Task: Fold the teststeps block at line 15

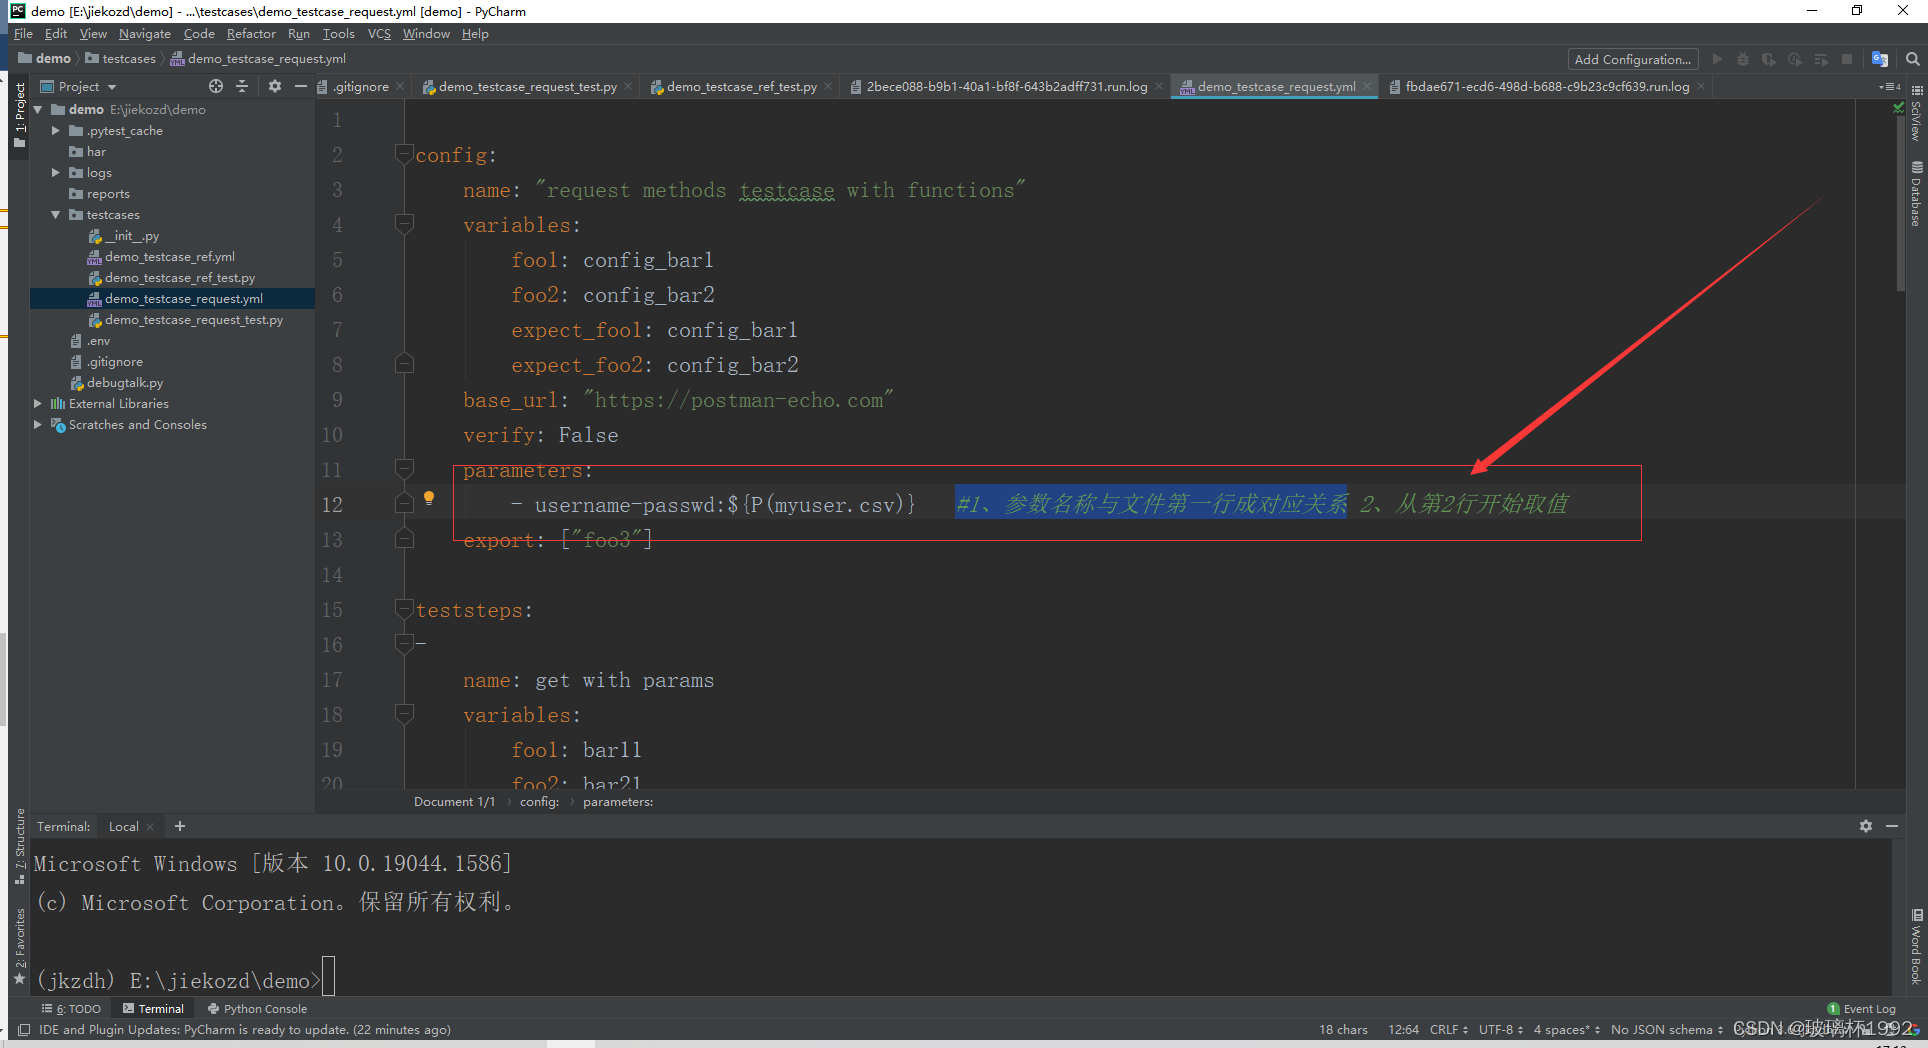Action: (x=404, y=609)
